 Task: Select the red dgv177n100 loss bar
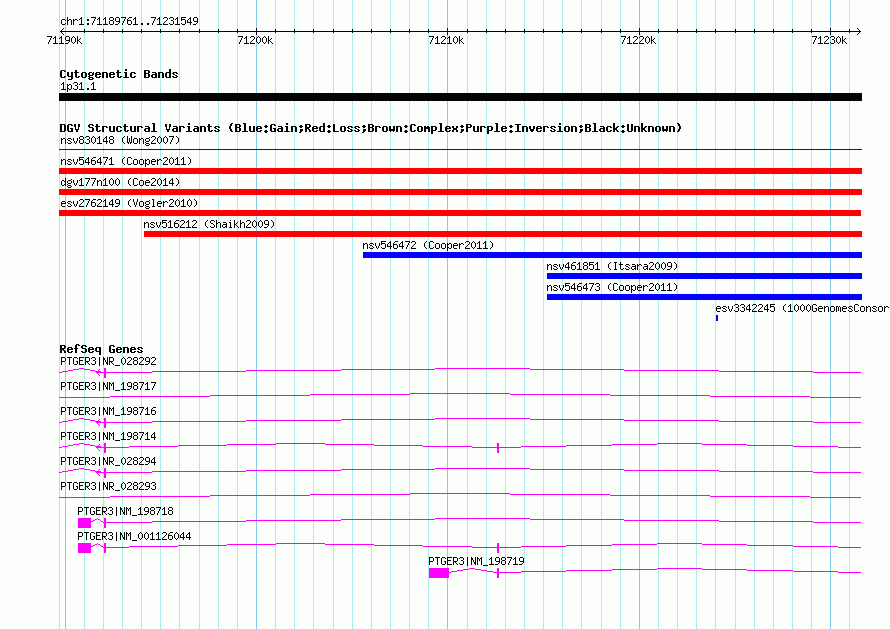460,192
